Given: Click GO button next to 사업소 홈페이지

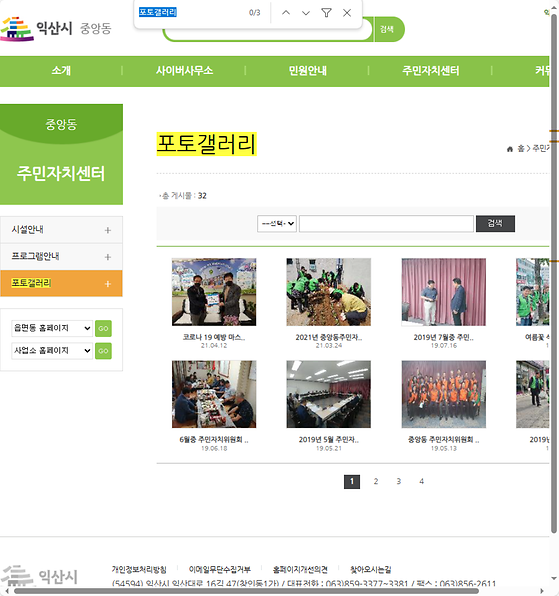Looking at the screenshot, I should pos(103,351).
